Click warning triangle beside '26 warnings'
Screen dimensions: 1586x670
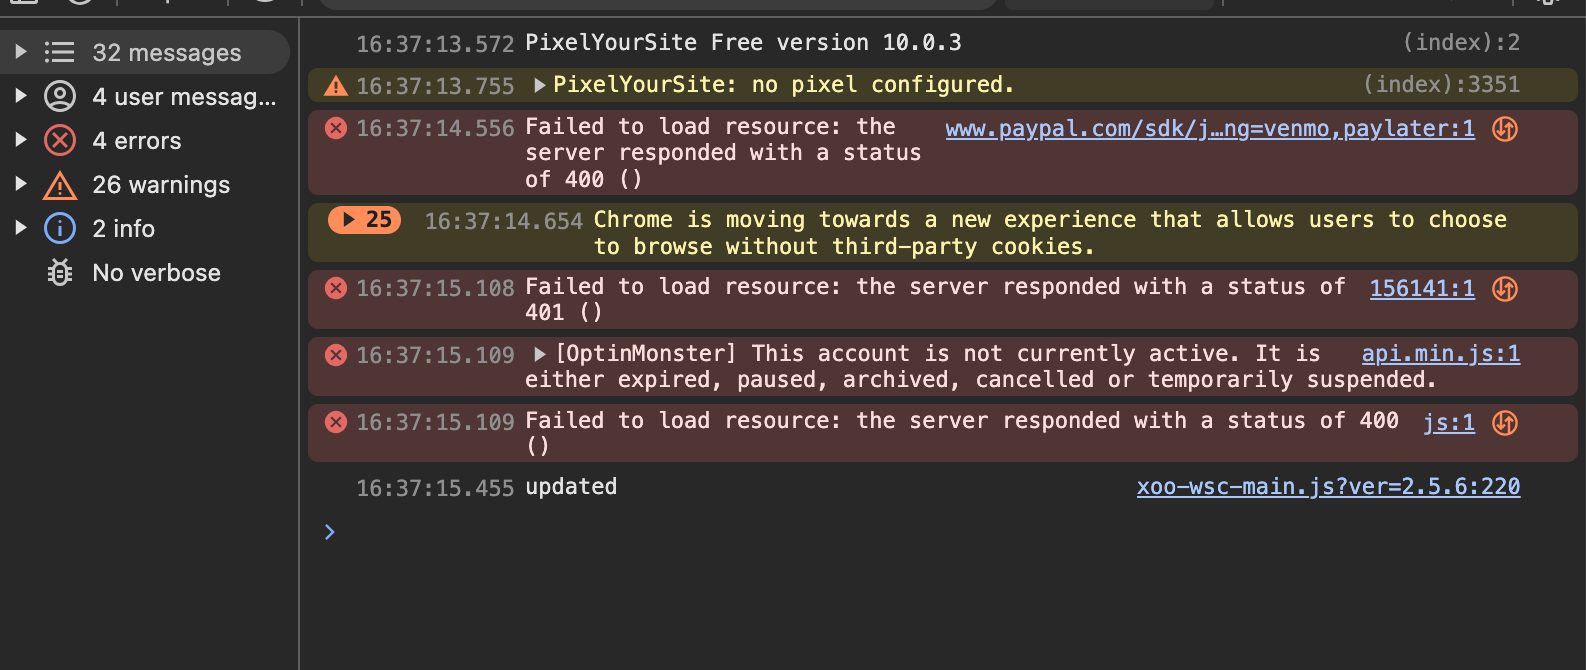point(60,185)
